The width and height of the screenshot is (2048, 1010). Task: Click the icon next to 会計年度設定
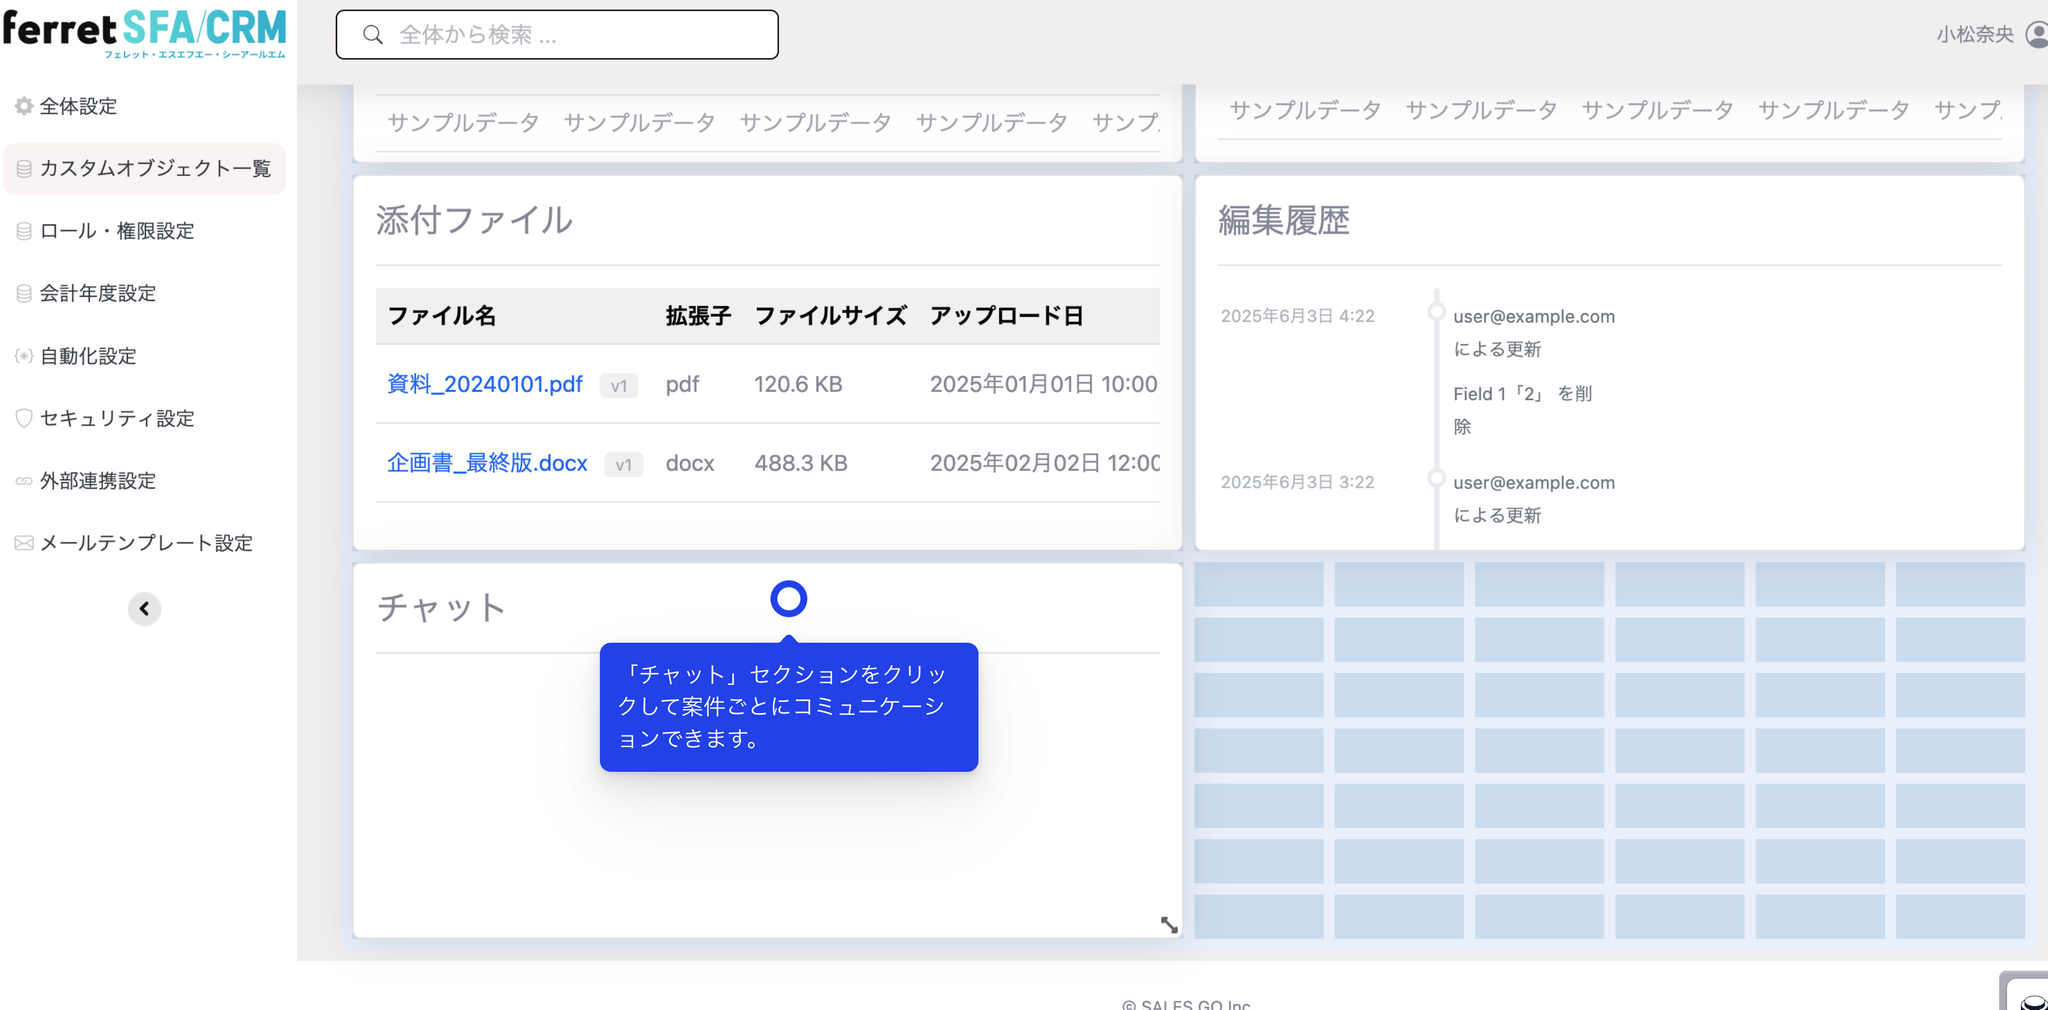click(24, 293)
